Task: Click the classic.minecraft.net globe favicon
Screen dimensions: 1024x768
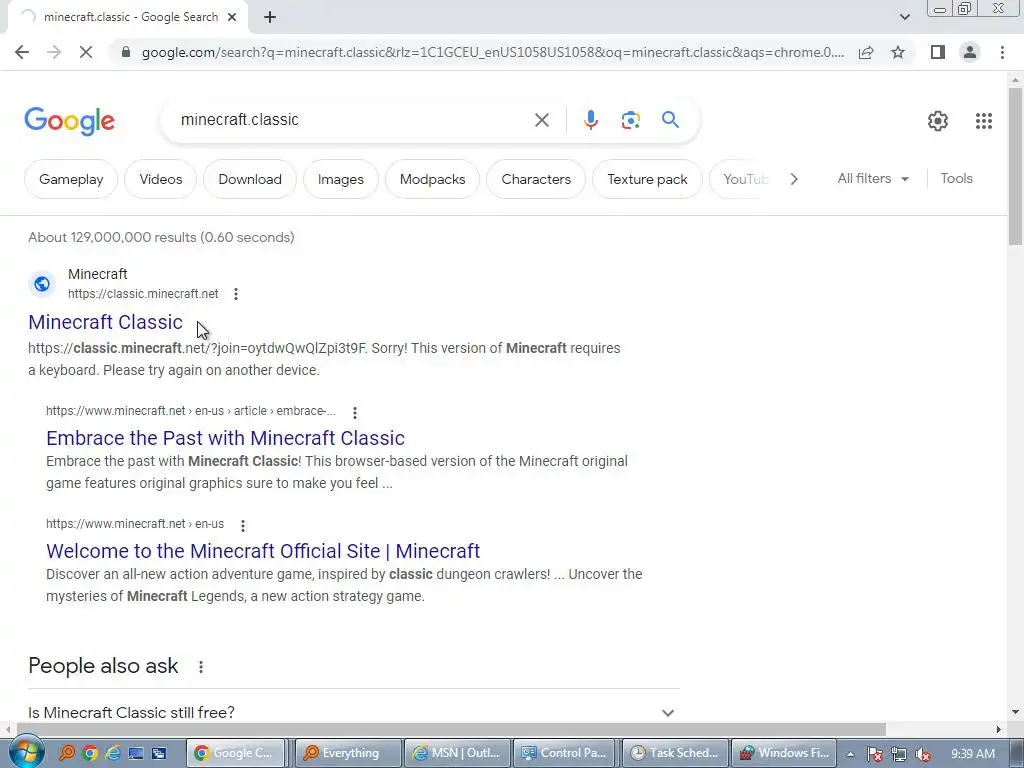Action: tap(42, 283)
